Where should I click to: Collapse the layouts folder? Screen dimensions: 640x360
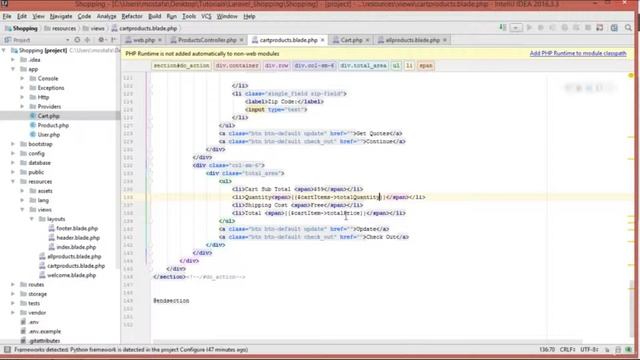pos(32,219)
